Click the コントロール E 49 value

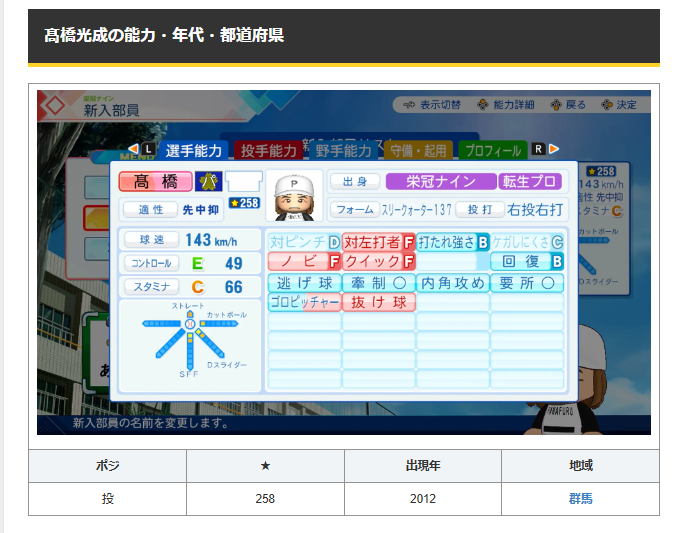coord(217,263)
